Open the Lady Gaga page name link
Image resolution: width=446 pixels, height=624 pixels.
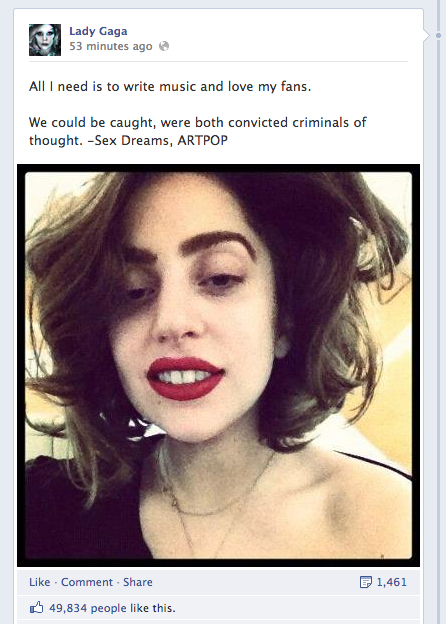click(98, 31)
